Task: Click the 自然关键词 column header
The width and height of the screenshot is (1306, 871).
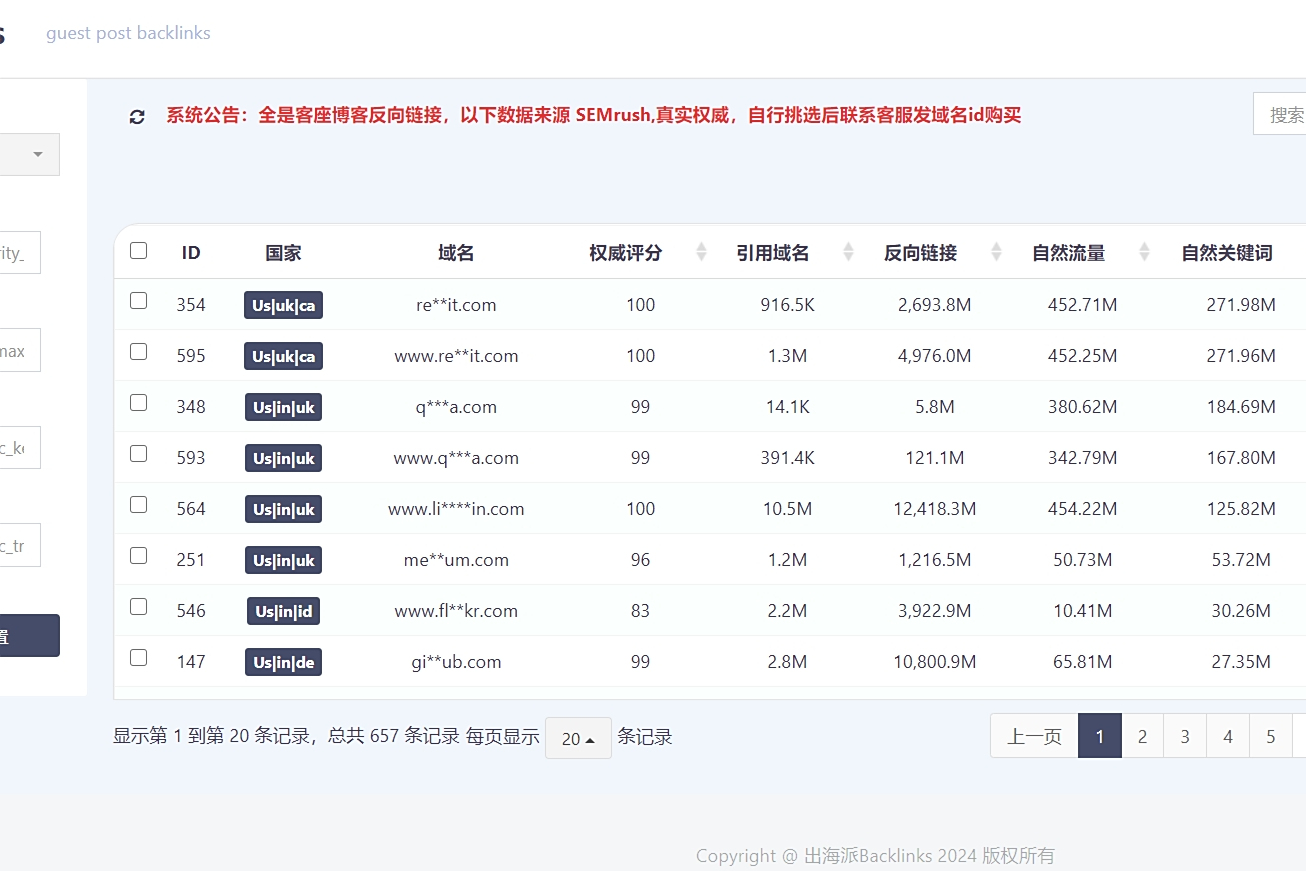Action: (x=1227, y=253)
